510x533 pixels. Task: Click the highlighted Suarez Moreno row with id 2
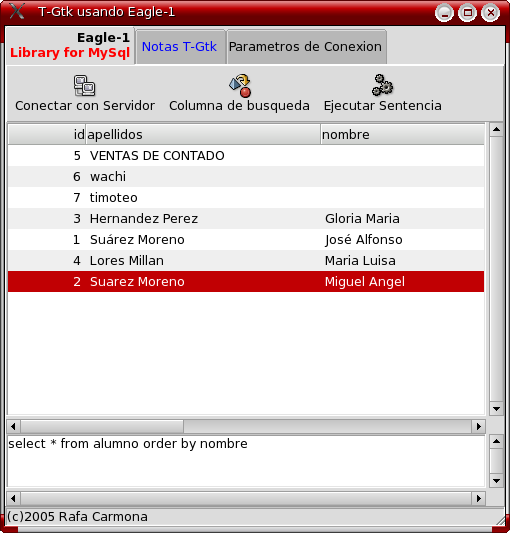pos(246,281)
